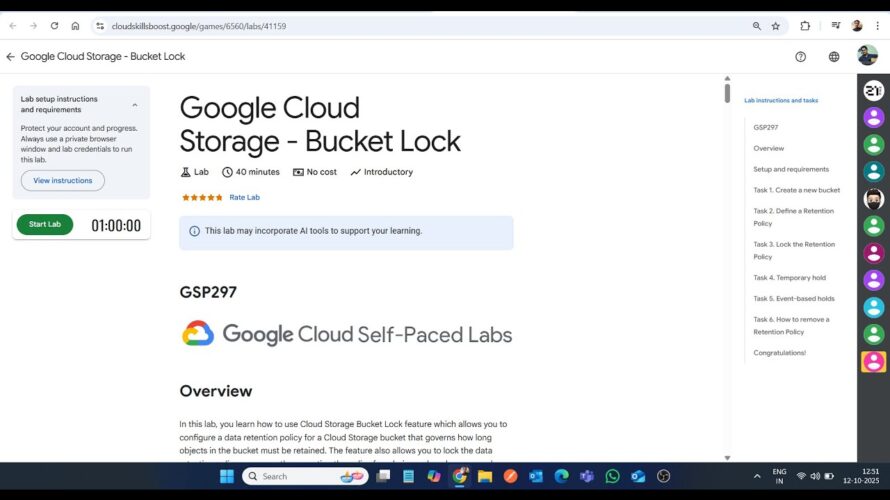This screenshot has width=890, height=500.
Task: Open WhatsApp from the taskbar
Action: (x=612, y=476)
